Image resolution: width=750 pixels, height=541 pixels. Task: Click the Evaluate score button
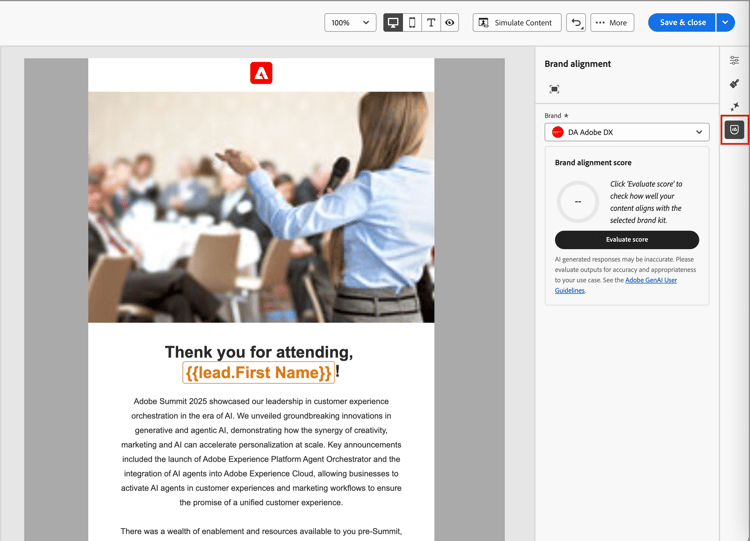click(627, 240)
